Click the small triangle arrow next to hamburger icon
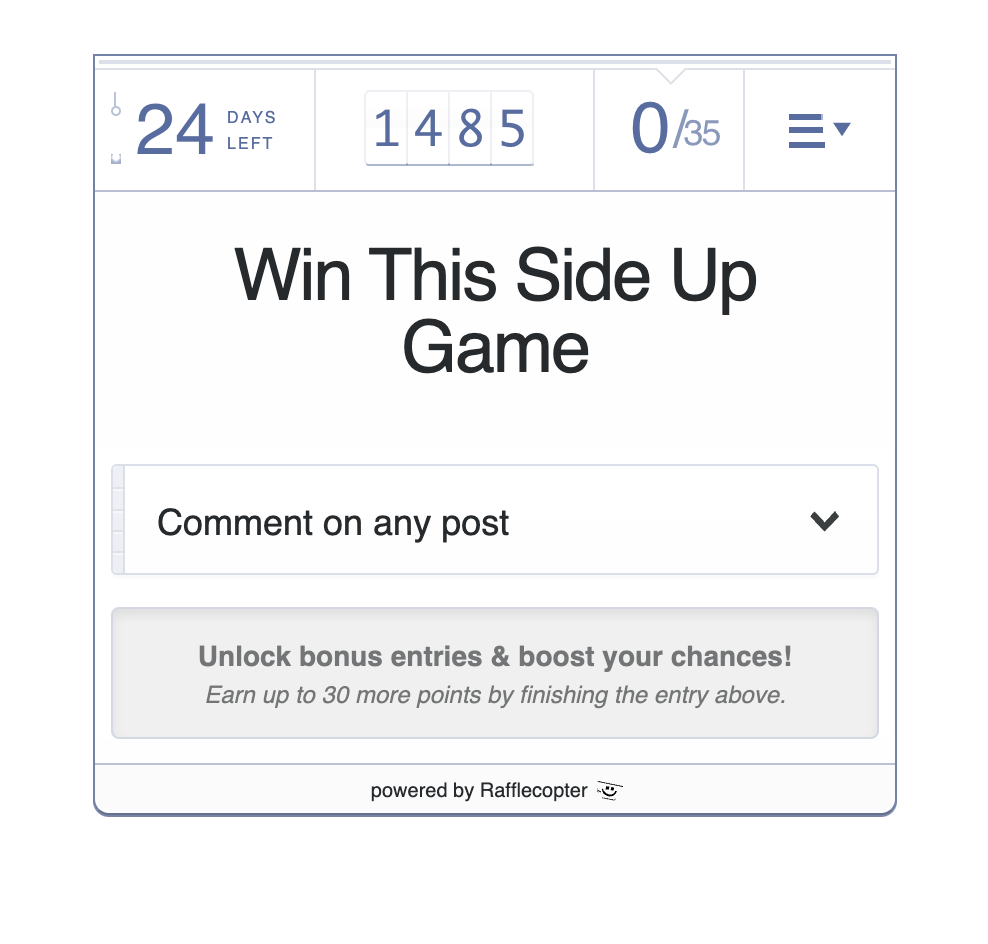The image size is (988, 944). pyautogui.click(x=842, y=129)
